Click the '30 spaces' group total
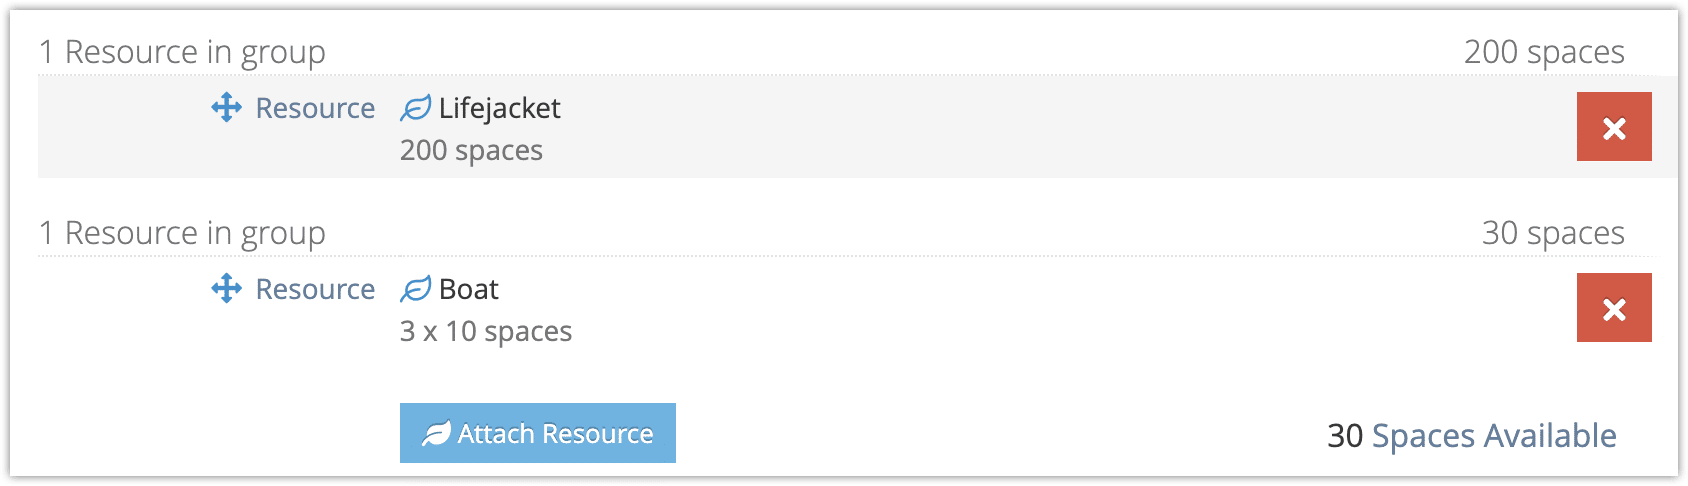Image resolution: width=1688 pixels, height=486 pixels. pos(1553,233)
